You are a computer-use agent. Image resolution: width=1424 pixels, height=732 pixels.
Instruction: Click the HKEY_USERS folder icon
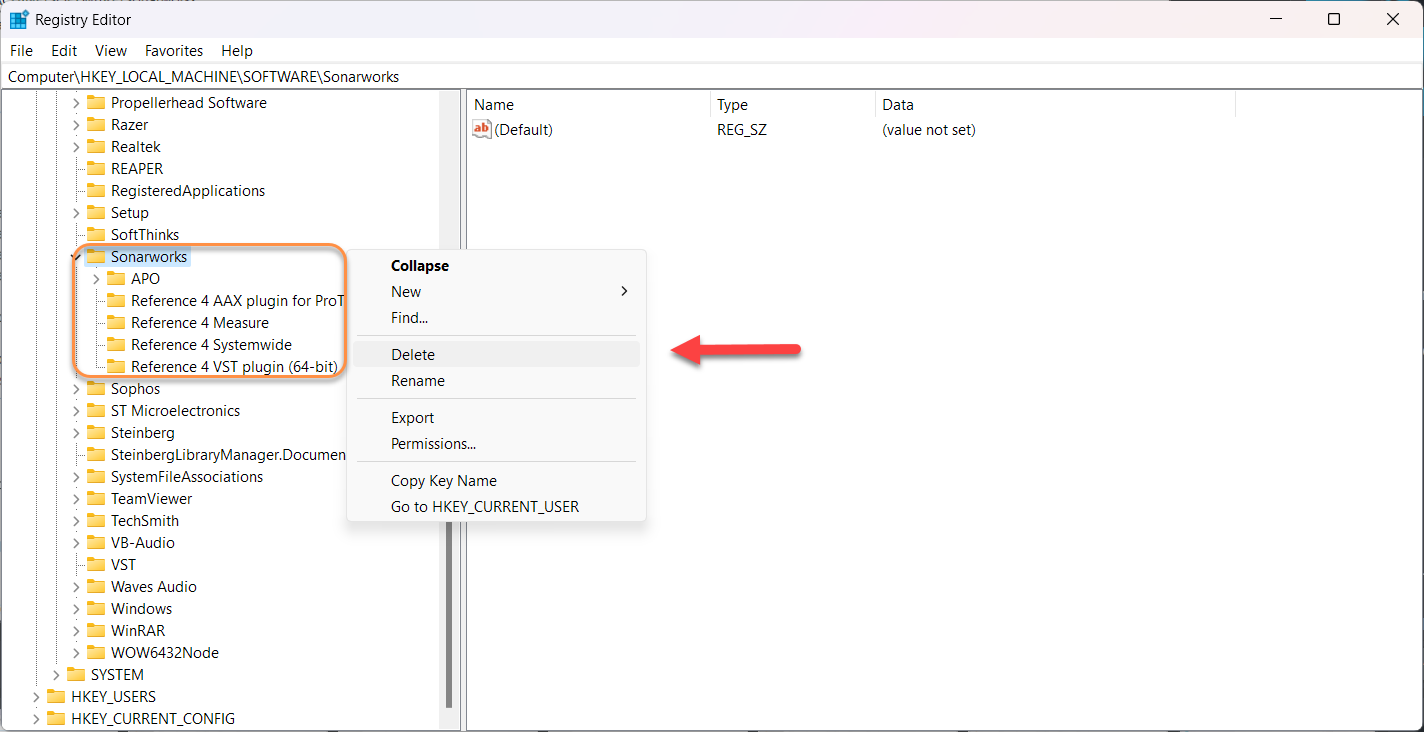pos(56,696)
